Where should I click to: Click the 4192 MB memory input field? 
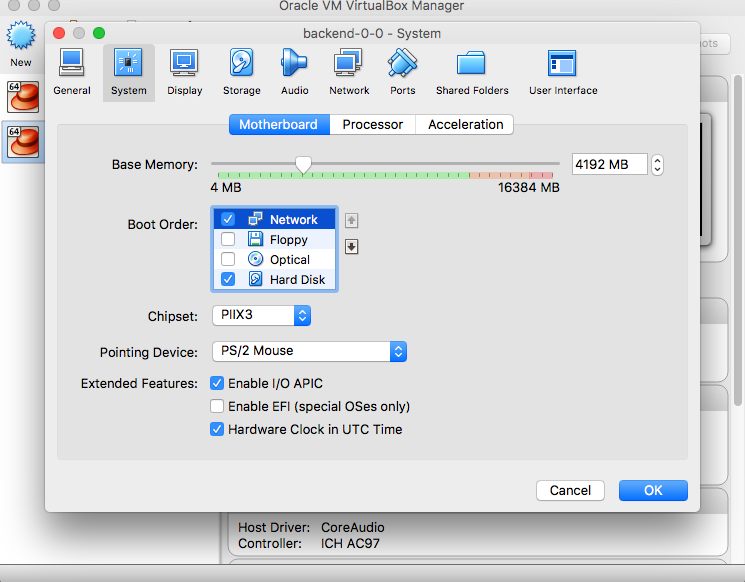point(609,164)
